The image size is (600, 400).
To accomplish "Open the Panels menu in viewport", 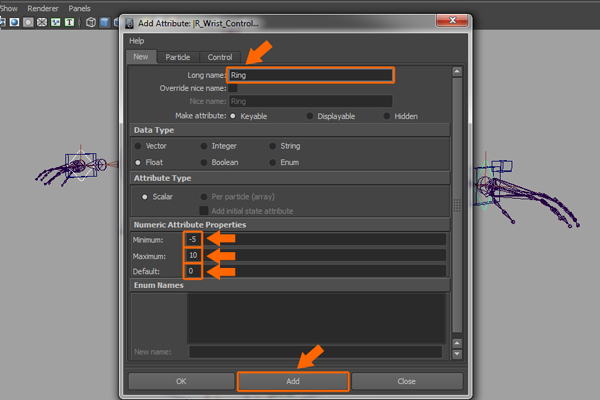I will pos(79,8).
